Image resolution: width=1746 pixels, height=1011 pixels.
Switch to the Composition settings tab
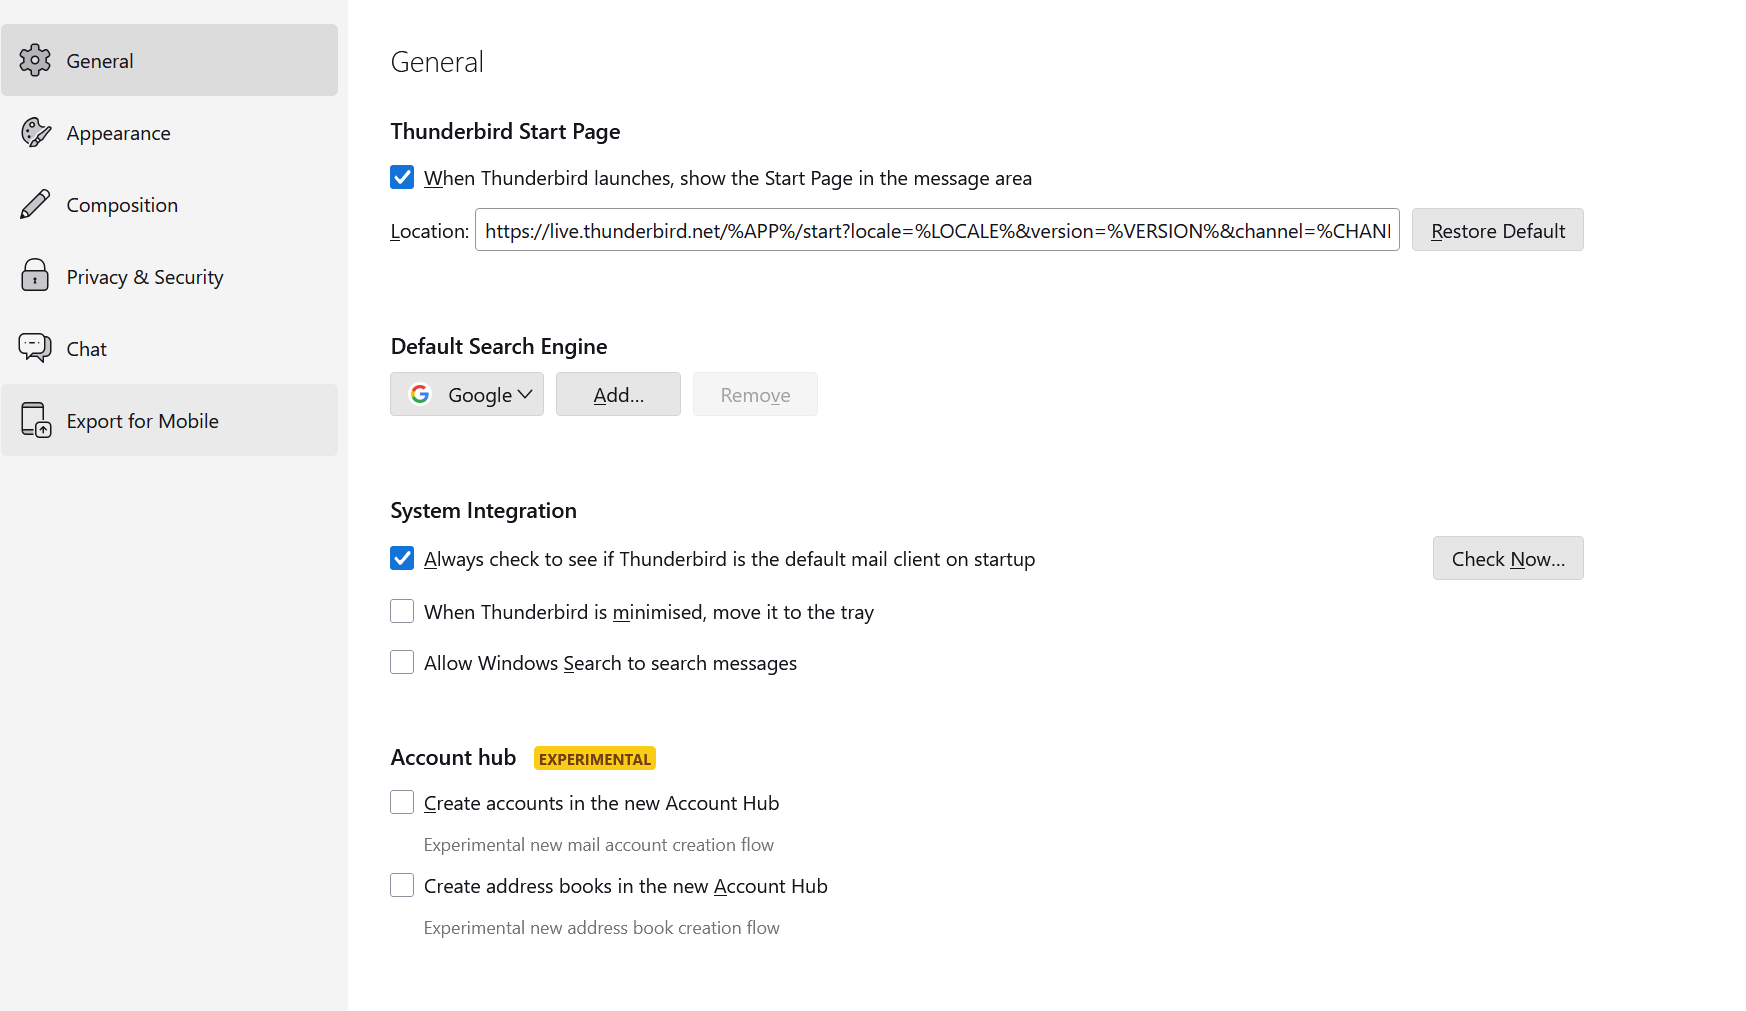point(122,205)
